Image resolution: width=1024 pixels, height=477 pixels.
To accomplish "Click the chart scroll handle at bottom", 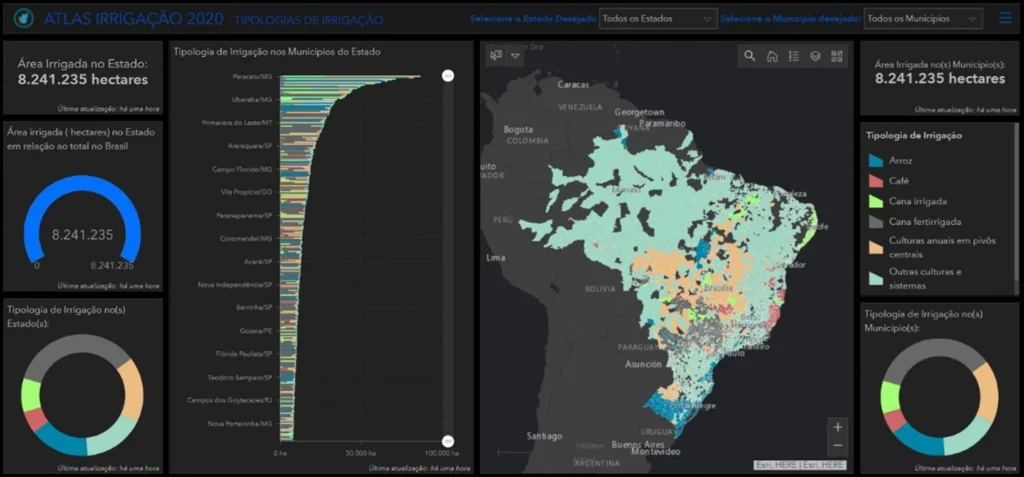I will coord(448,440).
